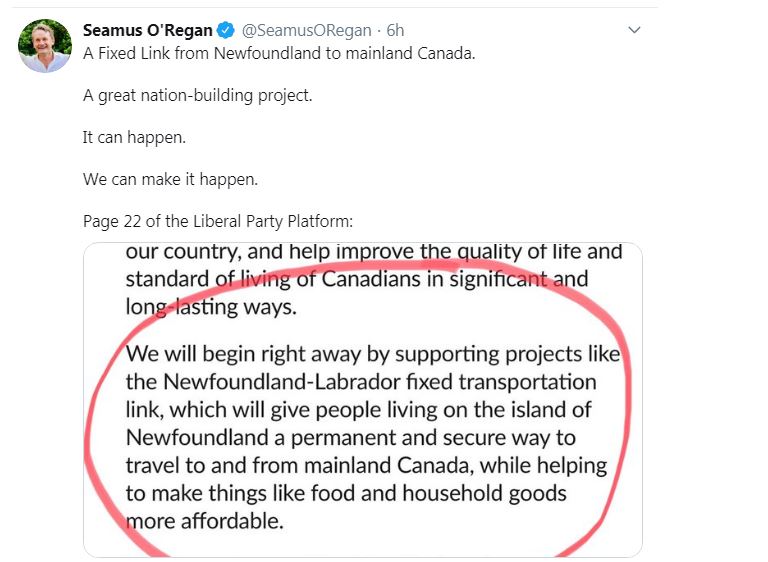Click the 'We can make it happen.' line
This screenshot has width=768, height=562.
point(170,179)
